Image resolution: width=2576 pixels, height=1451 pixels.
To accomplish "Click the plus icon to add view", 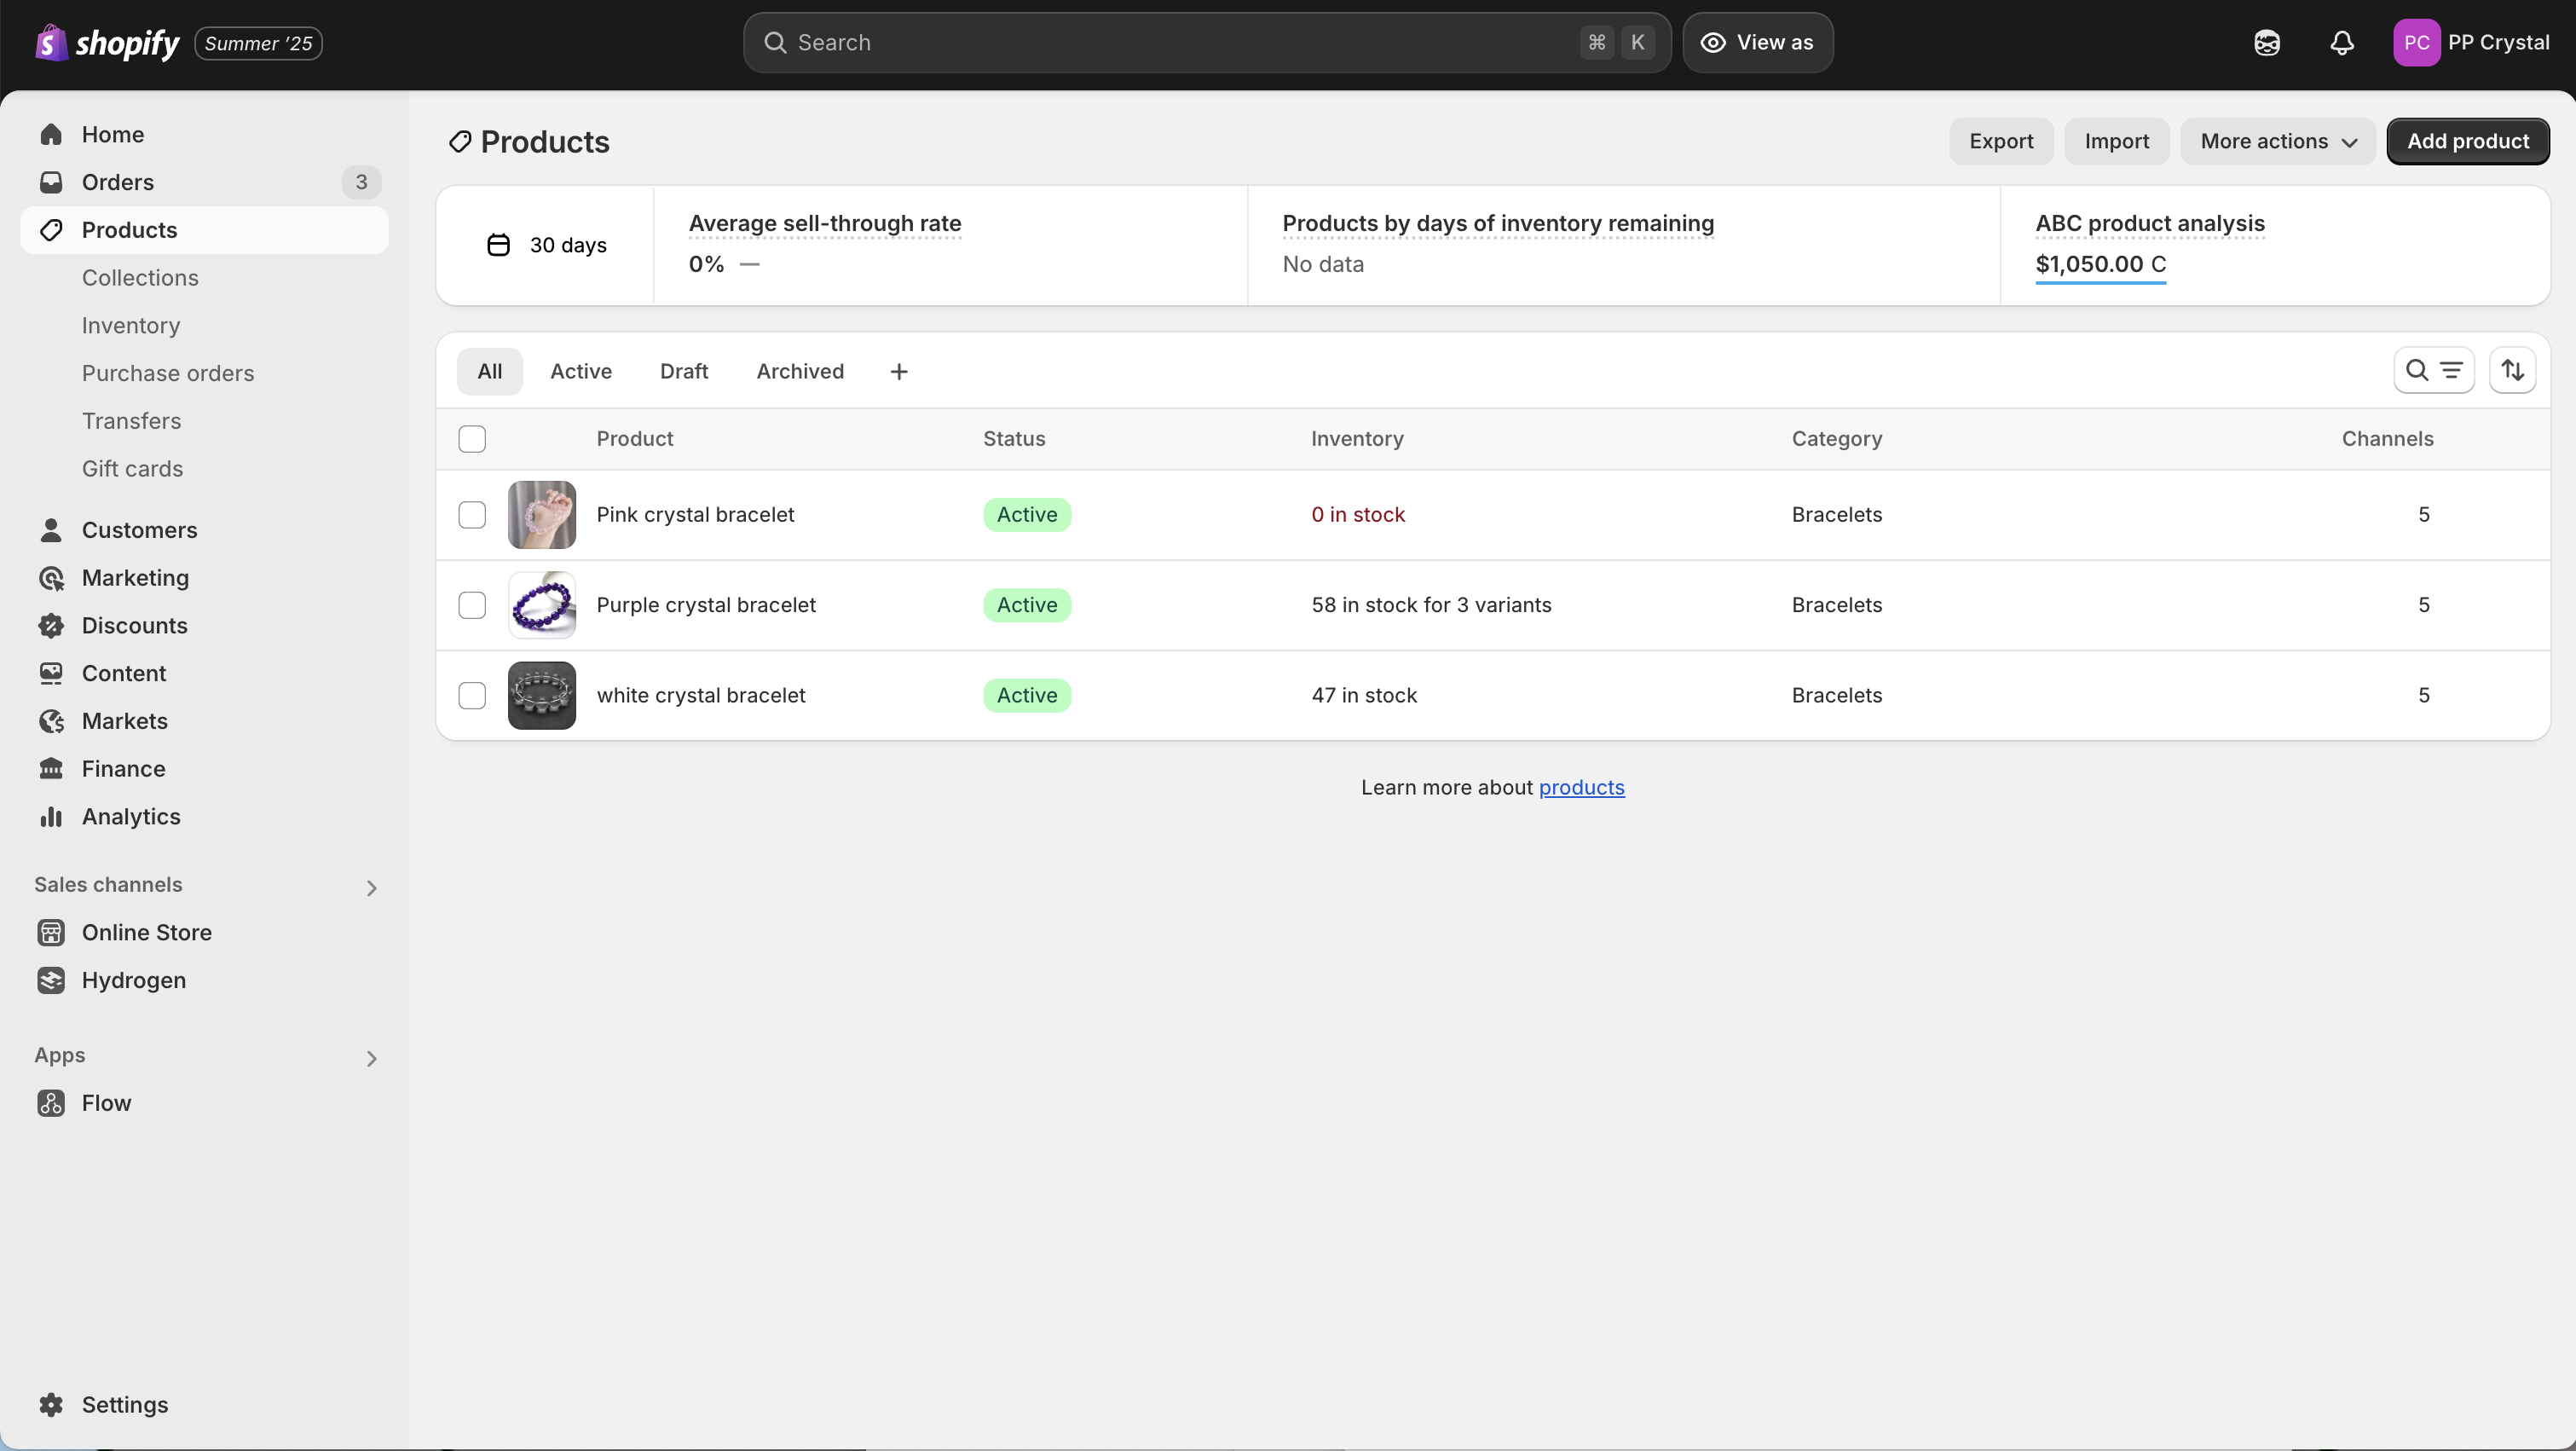I will pyautogui.click(x=898, y=372).
